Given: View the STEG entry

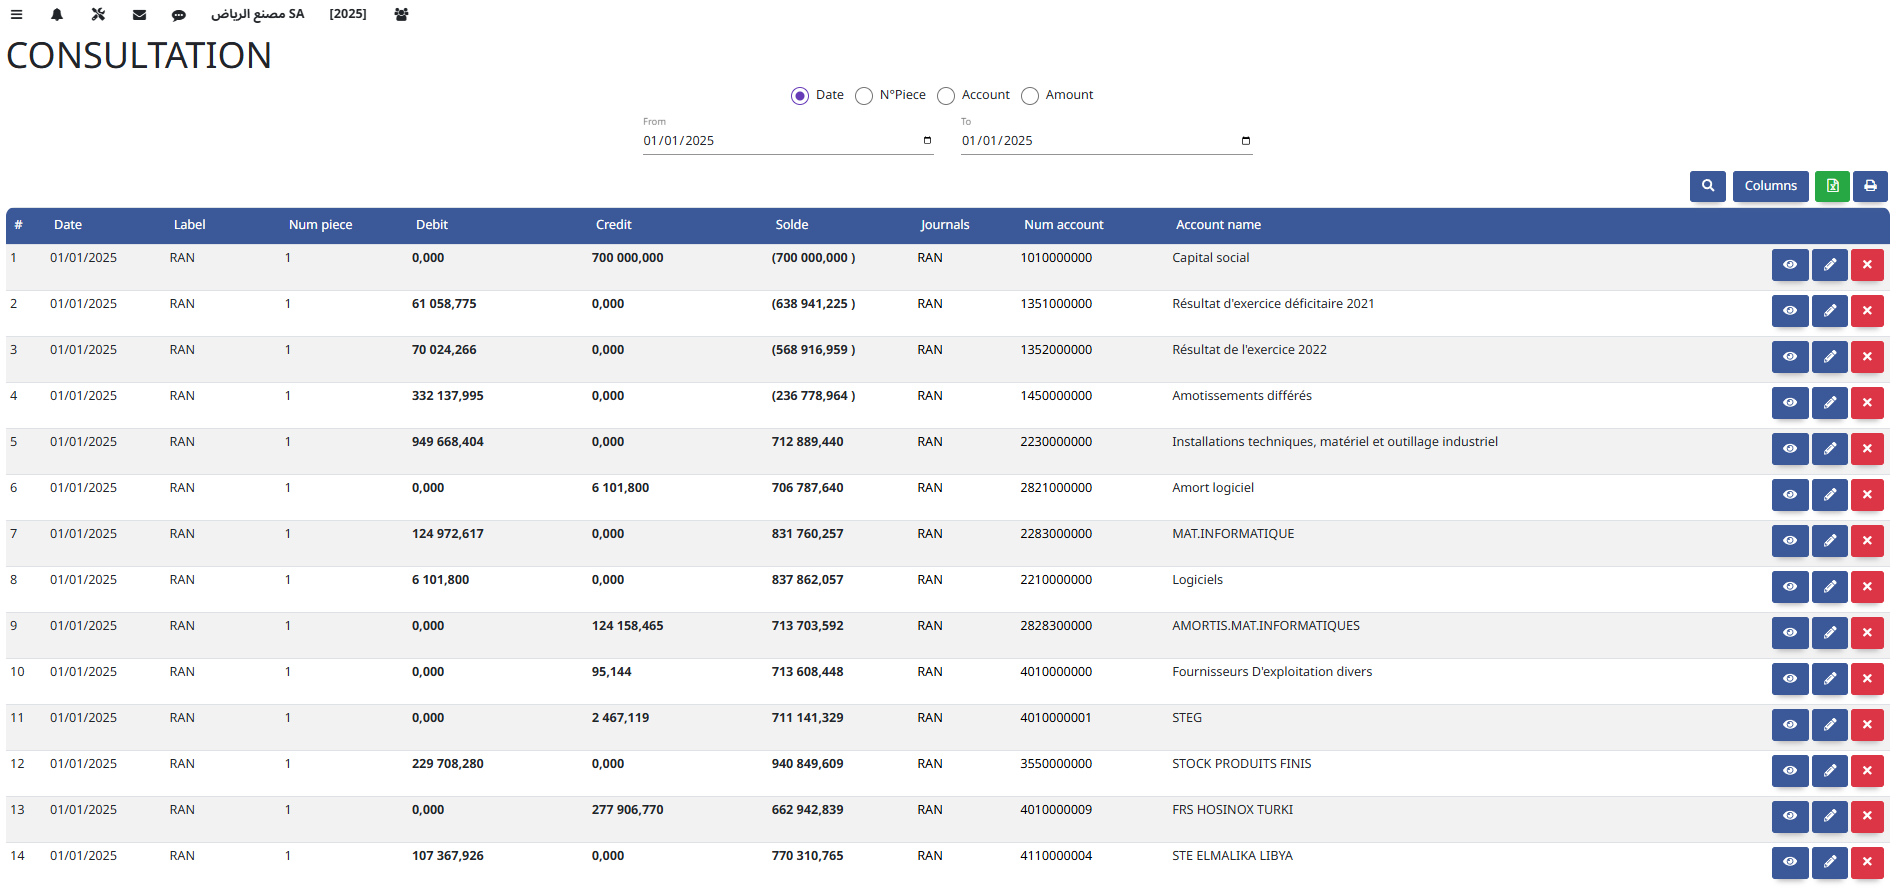Looking at the screenshot, I should (1790, 725).
